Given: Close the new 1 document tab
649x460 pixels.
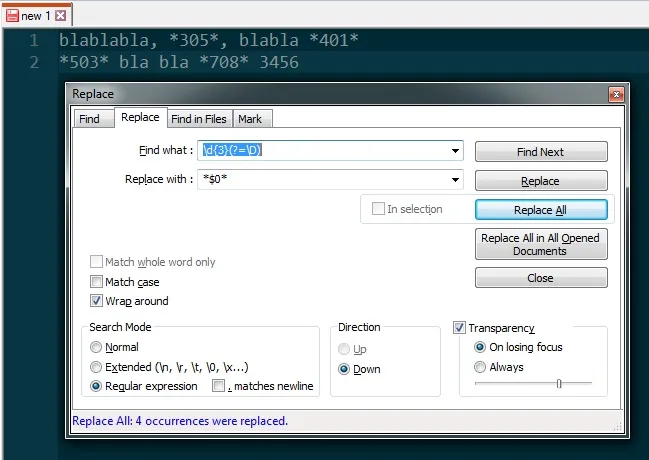Looking at the screenshot, I should coord(60,16).
